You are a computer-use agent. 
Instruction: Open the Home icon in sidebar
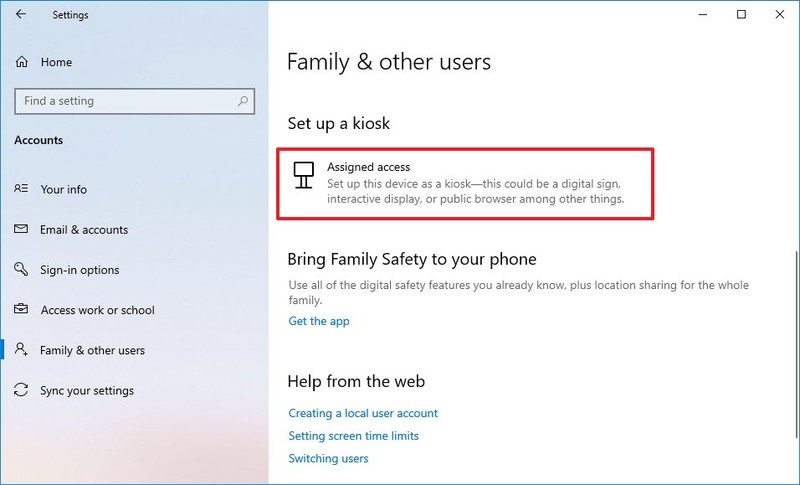coord(21,62)
